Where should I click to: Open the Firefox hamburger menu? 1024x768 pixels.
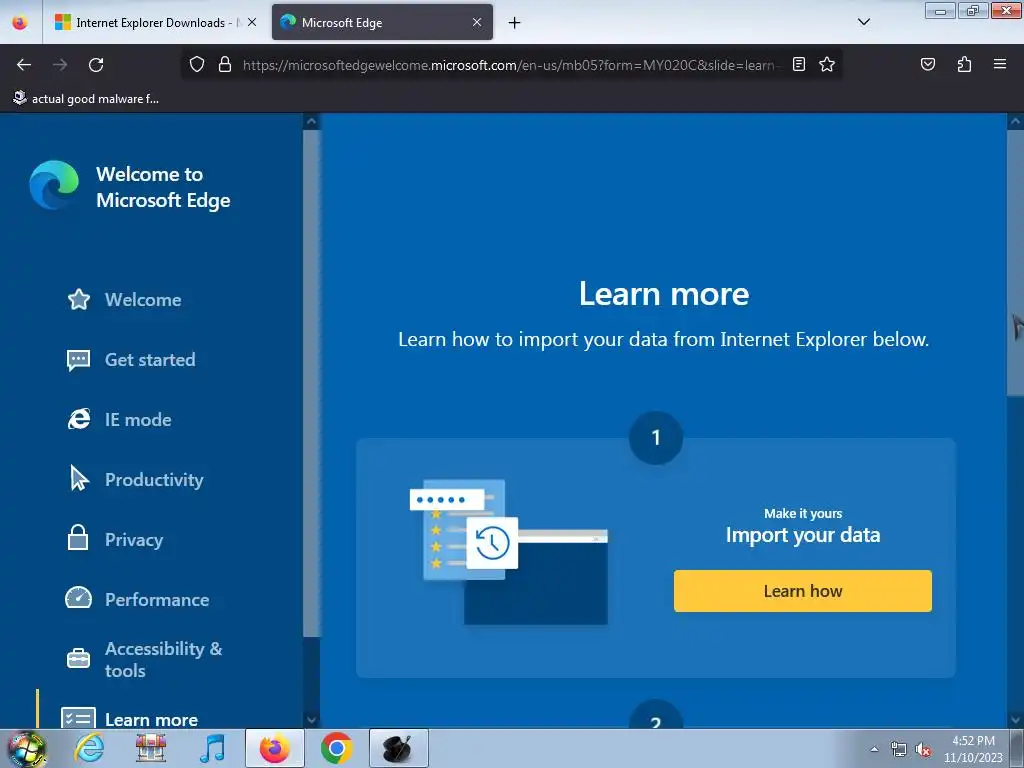pos(1000,64)
